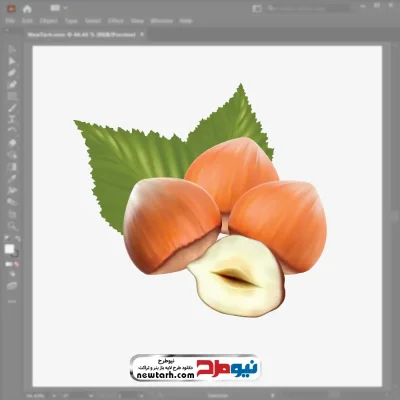Set fill to None in toolbar
This screenshot has height=400, width=400.
click(x=16, y=264)
